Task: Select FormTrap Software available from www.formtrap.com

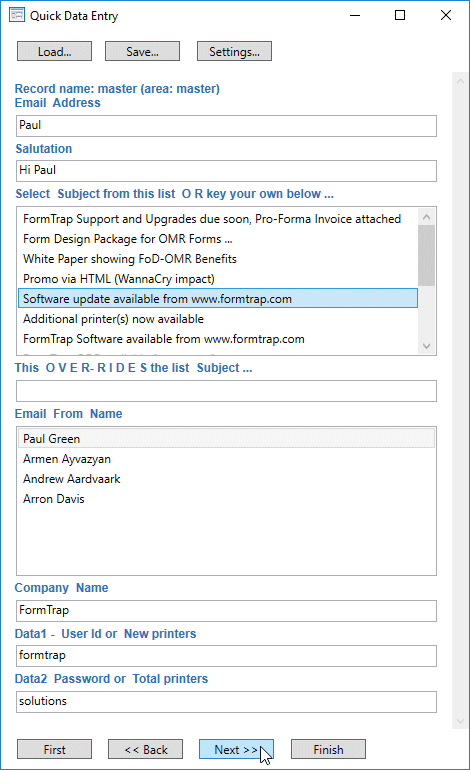Action: 218,339
